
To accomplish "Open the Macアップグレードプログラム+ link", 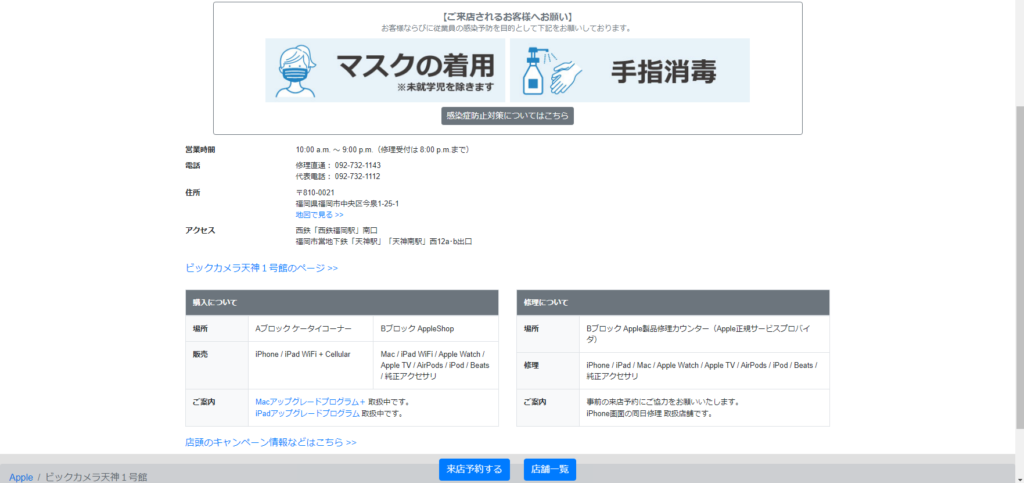I will [310, 401].
